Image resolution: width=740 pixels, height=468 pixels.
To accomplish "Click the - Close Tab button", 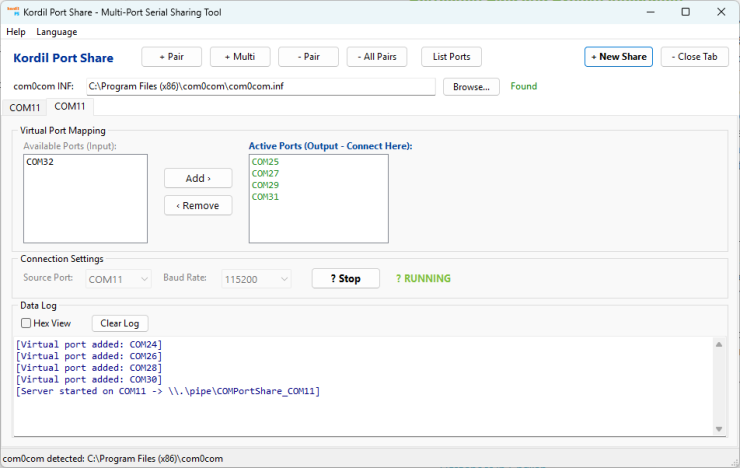I will tap(695, 57).
